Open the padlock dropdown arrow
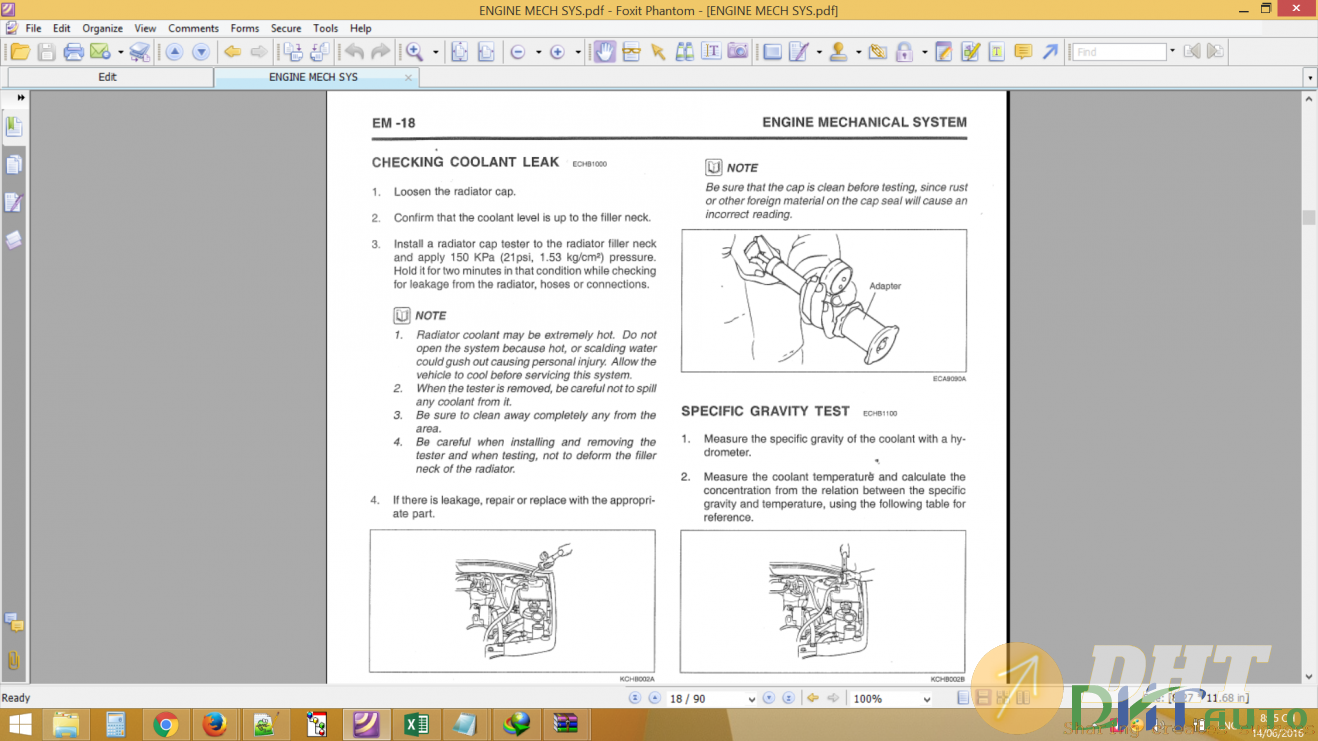1318x741 pixels. click(x=924, y=52)
